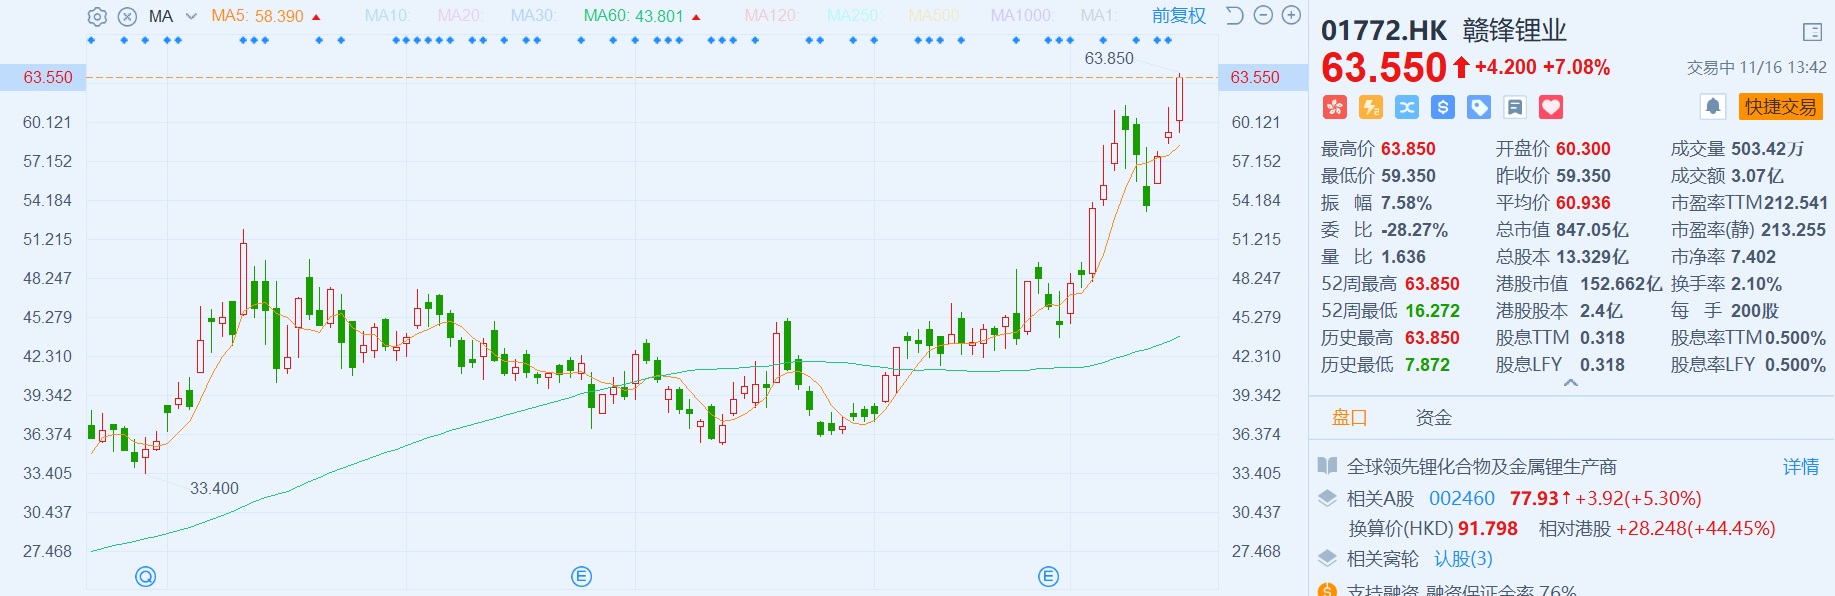Viewport: 1835px width, 596px height.
Task: Click the 市净率 value 7.402
Action: tap(1753, 257)
